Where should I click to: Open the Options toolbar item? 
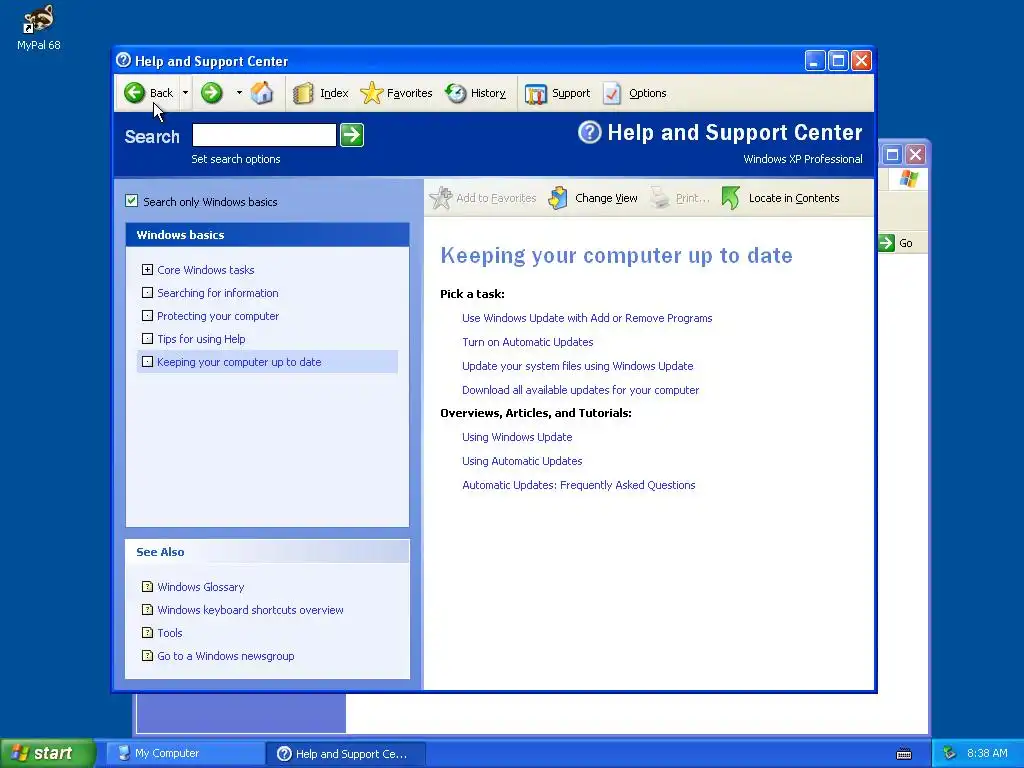[x=634, y=93]
